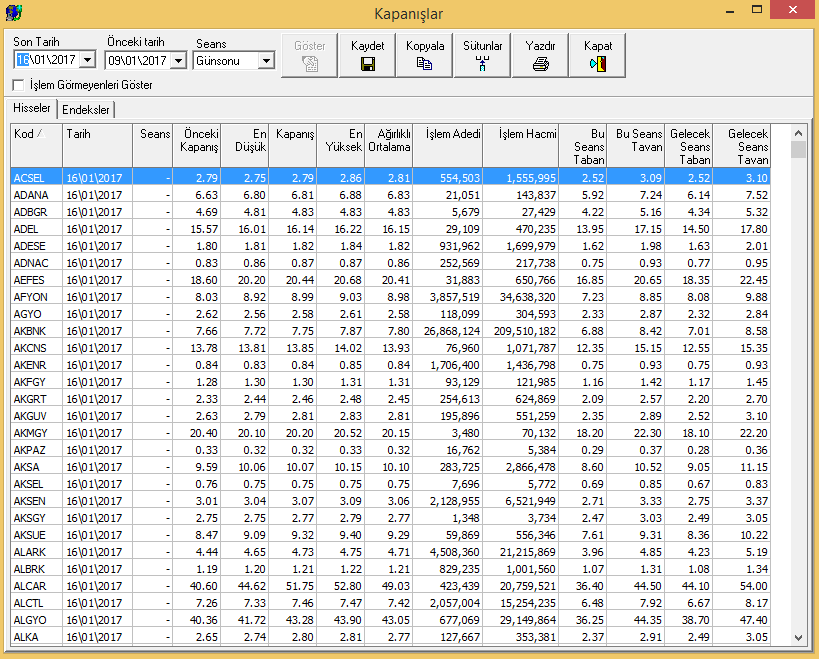Select the ADBGR stock row
The width and height of the screenshot is (819, 659).
391,212
